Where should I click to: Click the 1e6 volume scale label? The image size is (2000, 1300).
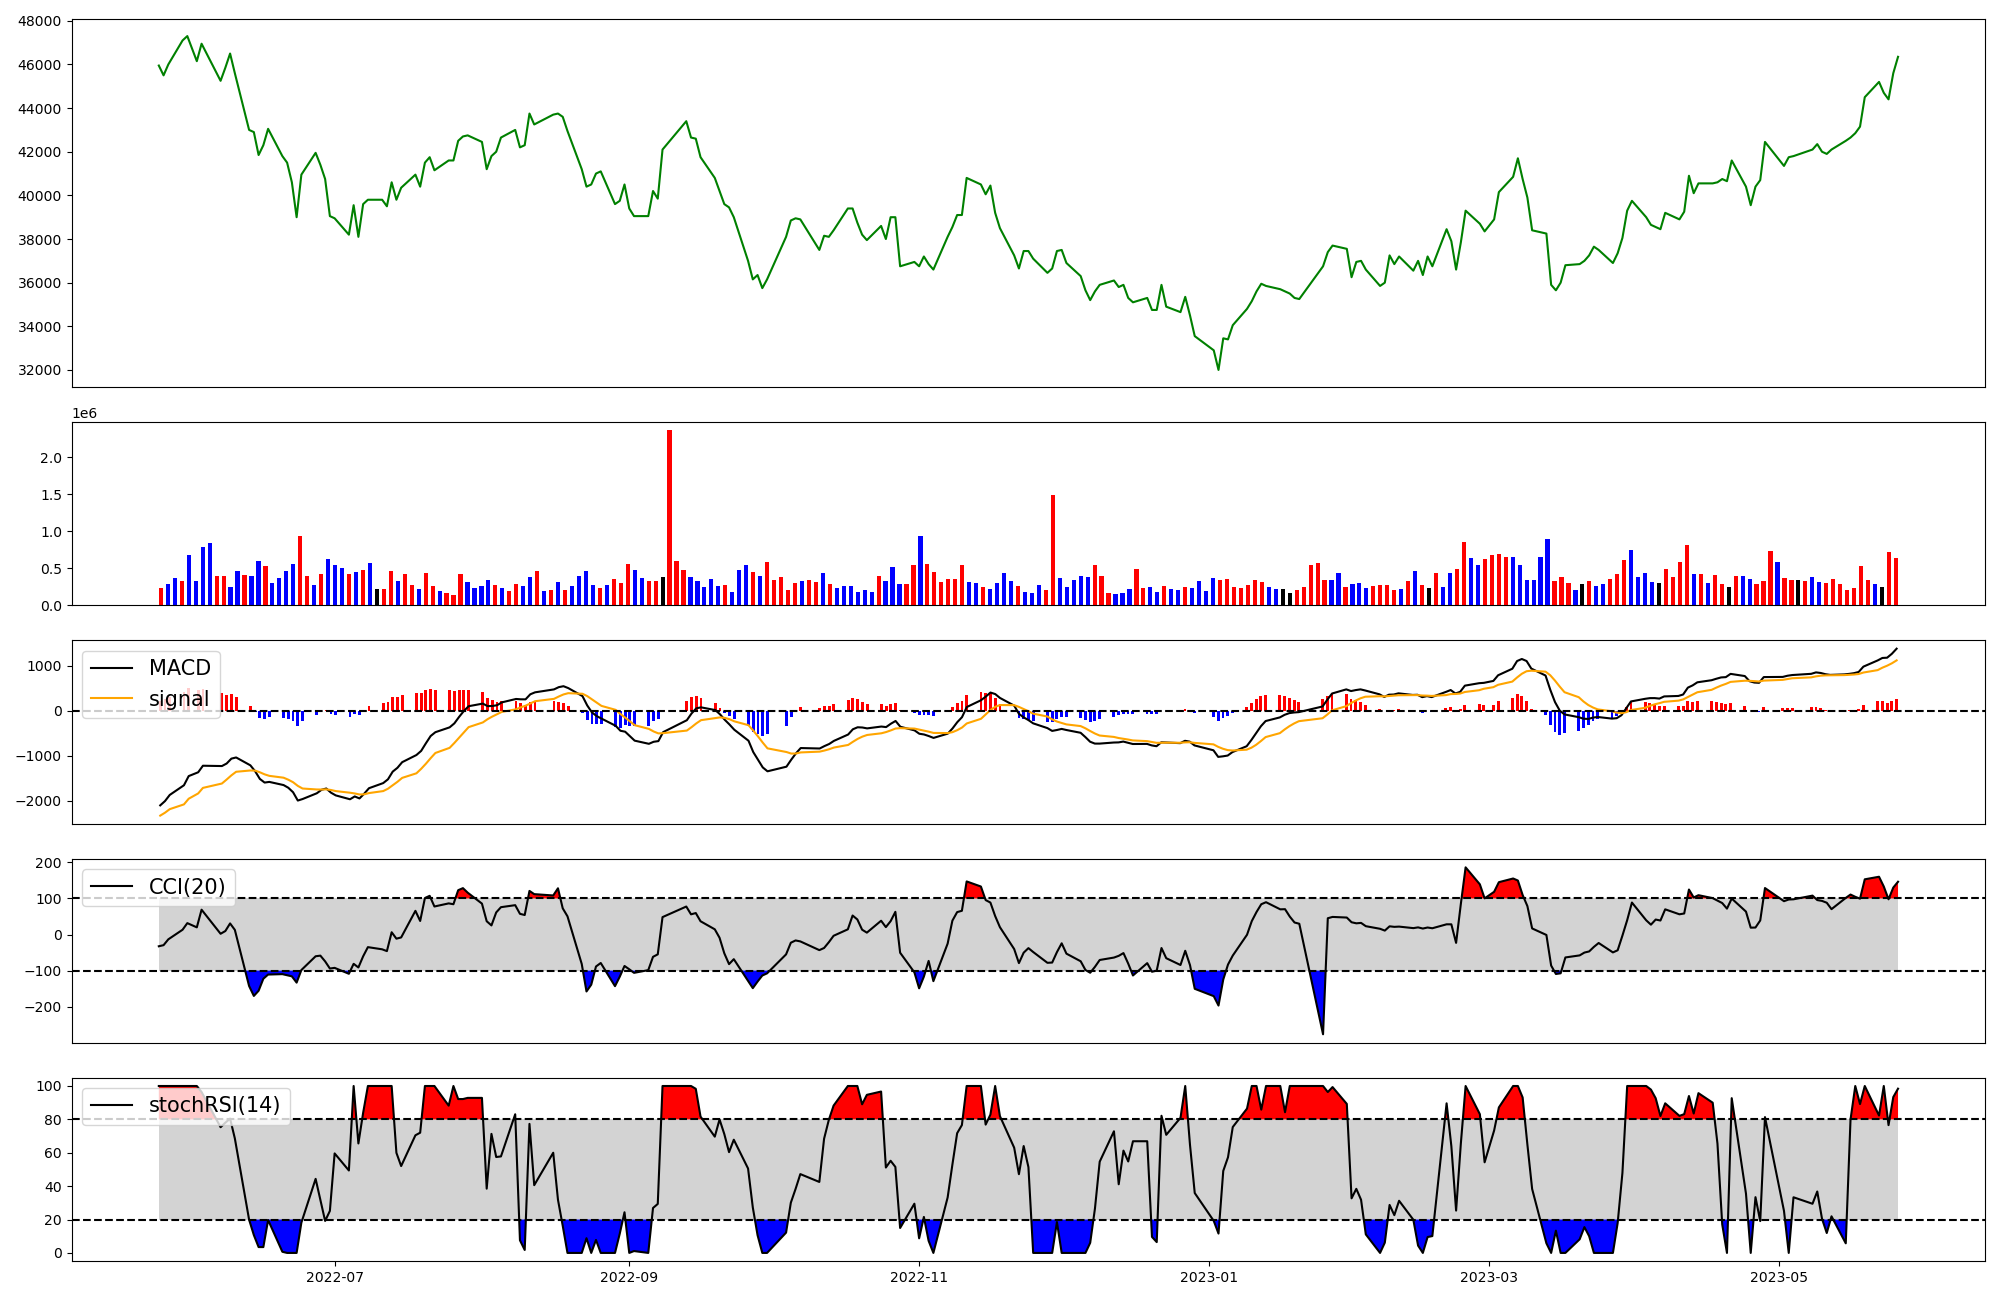(x=84, y=413)
